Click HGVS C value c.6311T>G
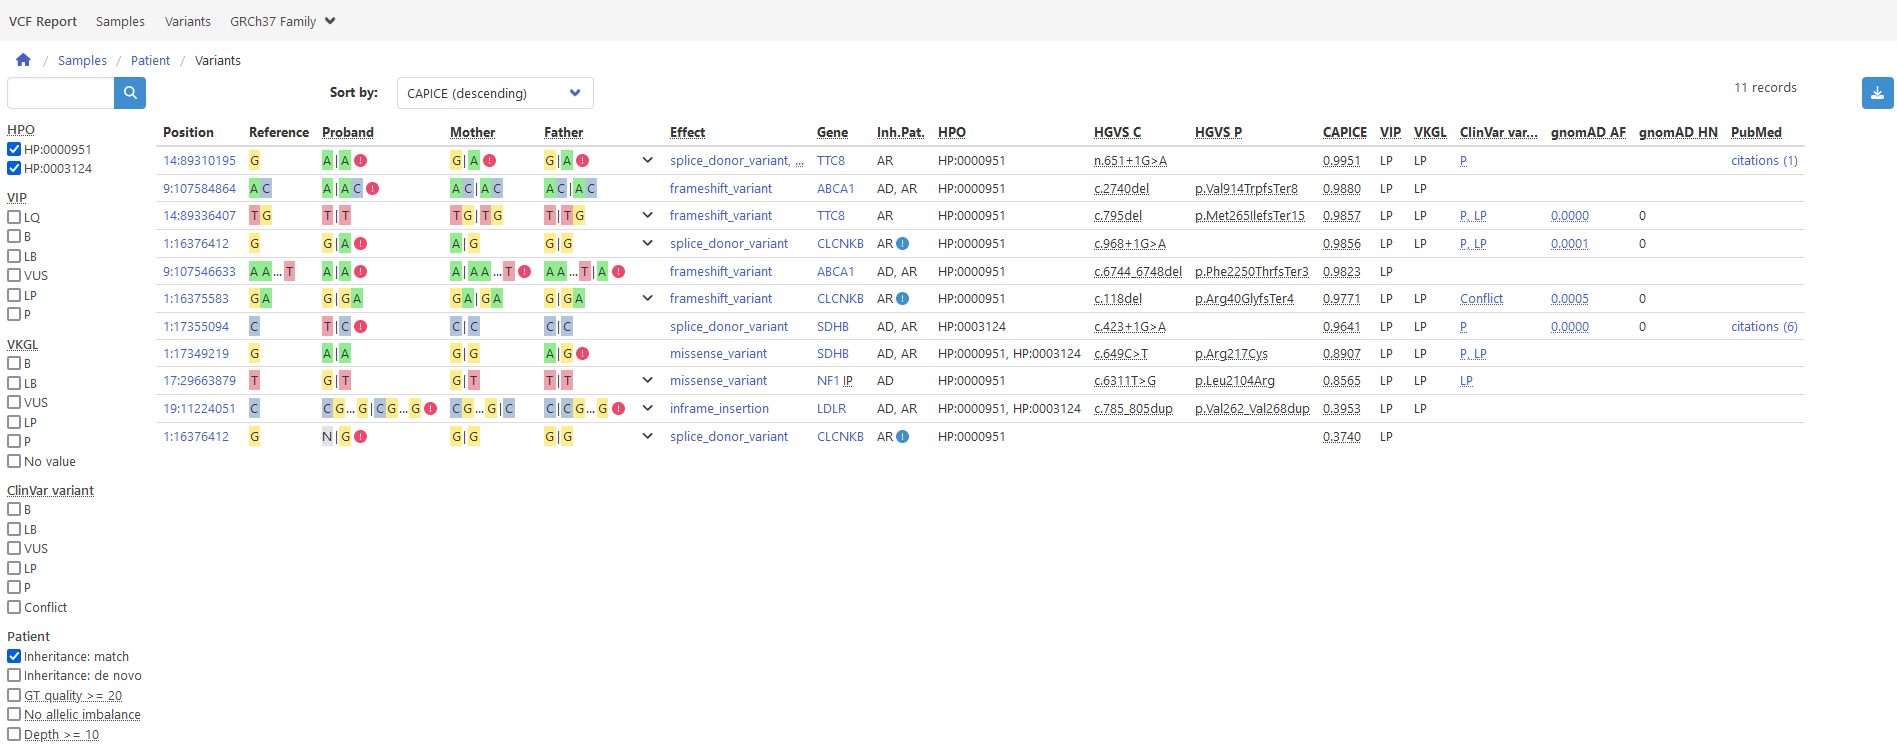This screenshot has height=749, width=1897. click(x=1125, y=380)
